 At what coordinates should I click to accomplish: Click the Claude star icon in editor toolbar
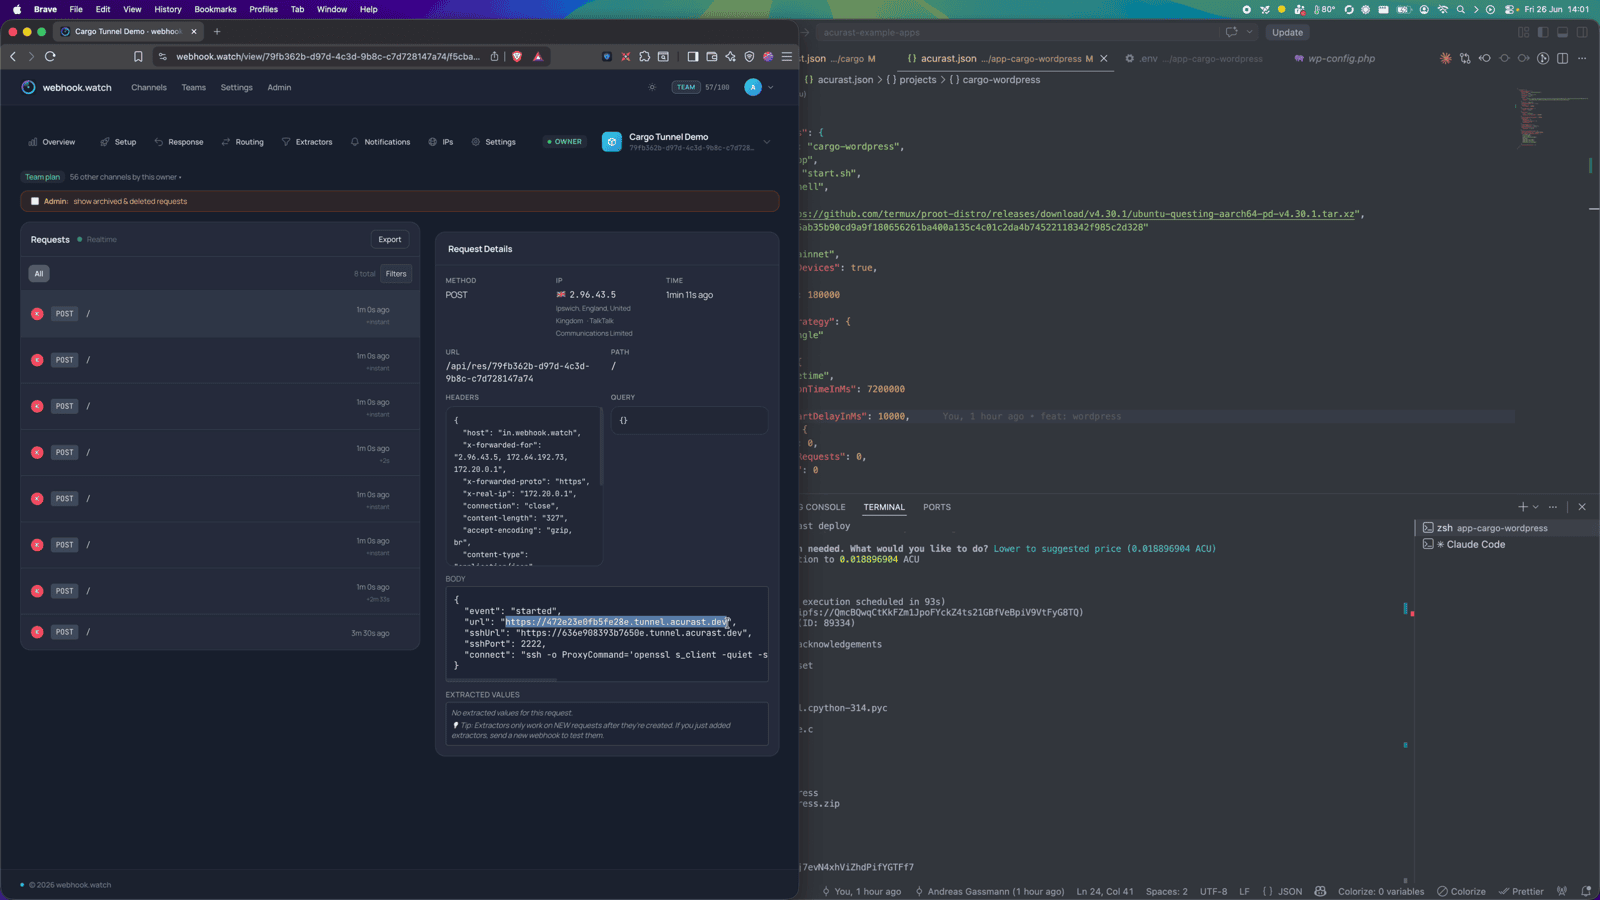(1446, 59)
